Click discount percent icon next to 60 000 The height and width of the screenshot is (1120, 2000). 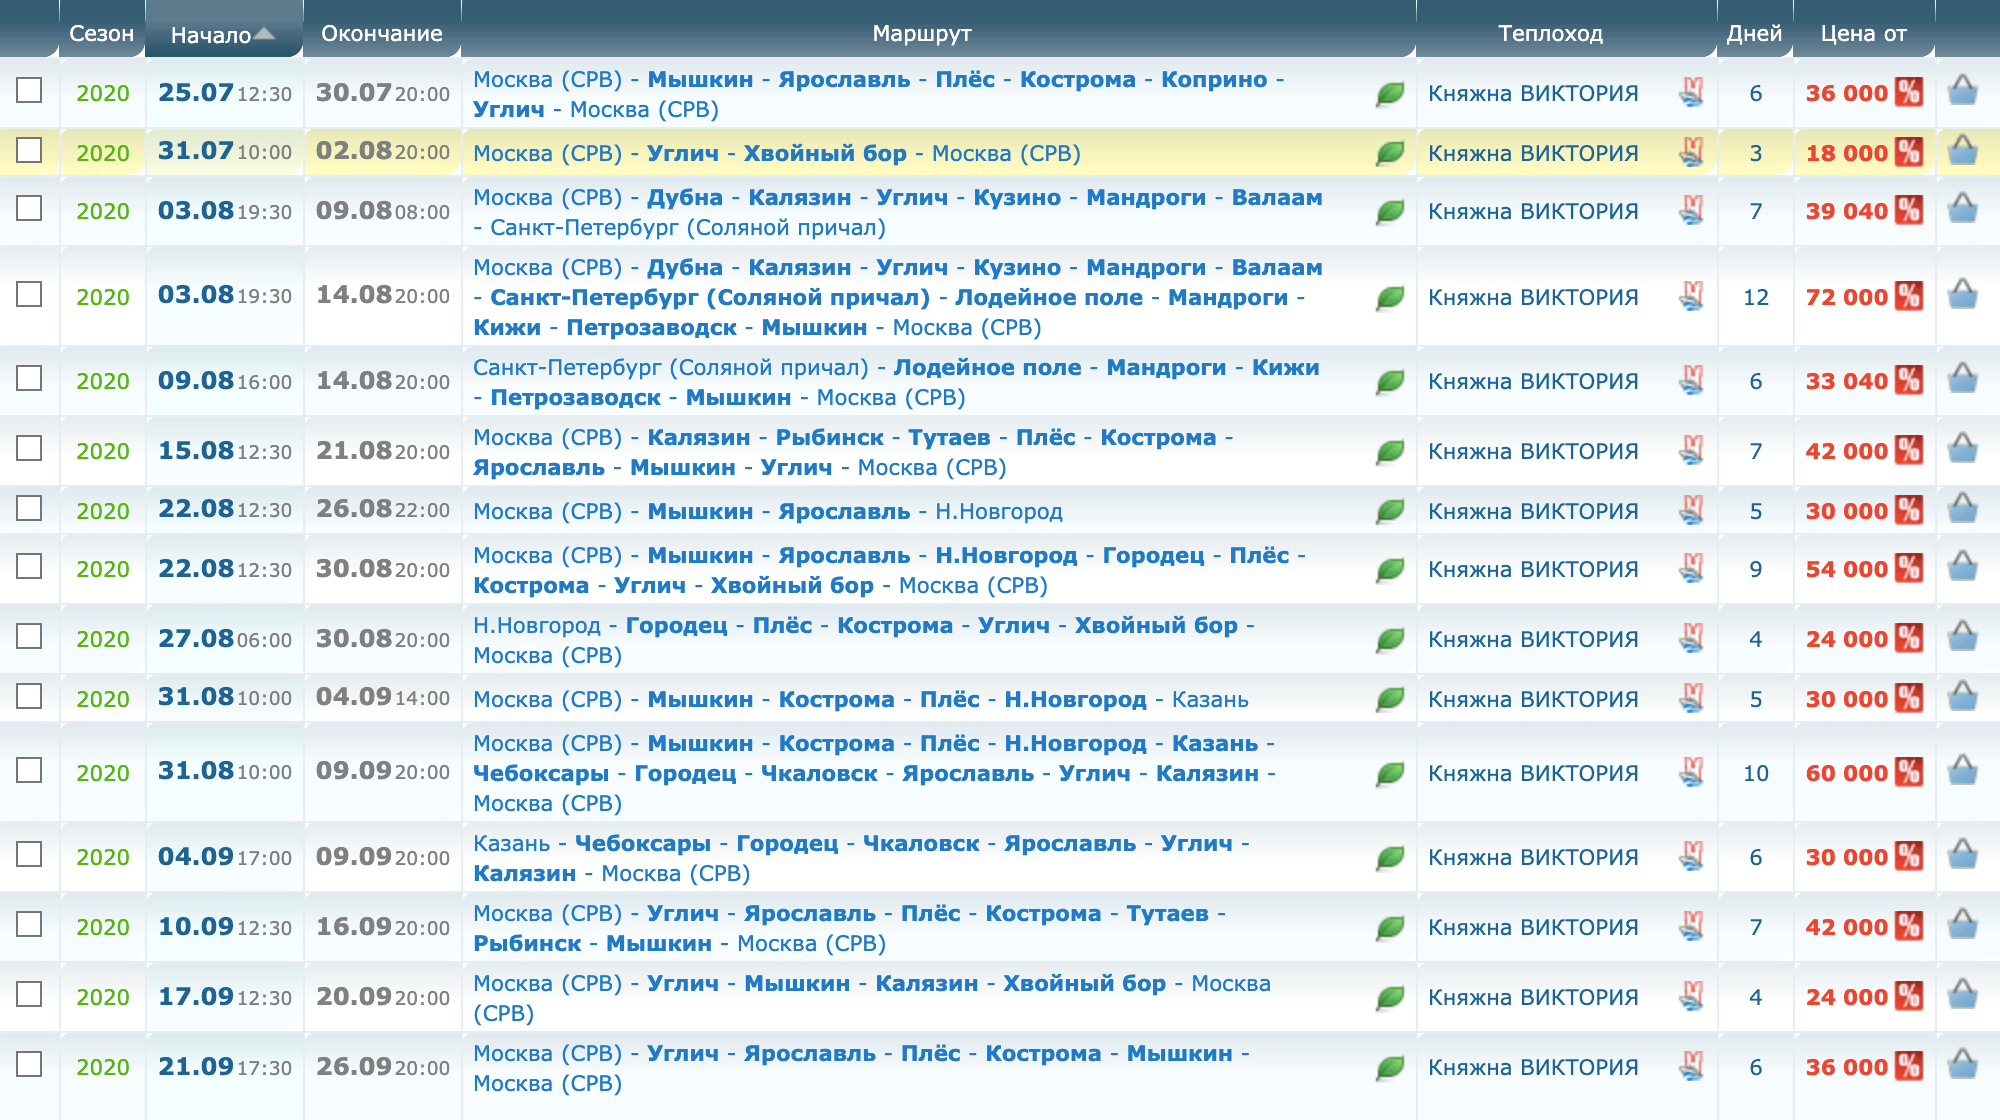tap(1909, 772)
